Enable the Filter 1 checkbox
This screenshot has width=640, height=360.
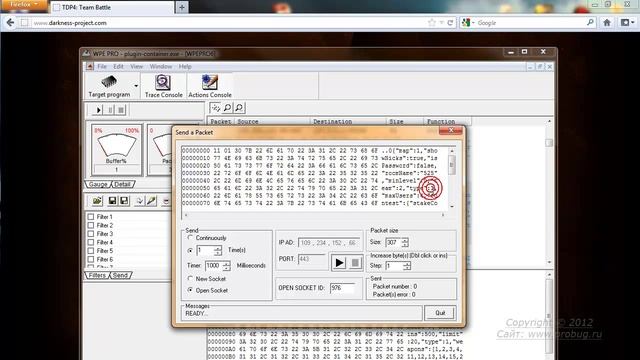(91, 217)
